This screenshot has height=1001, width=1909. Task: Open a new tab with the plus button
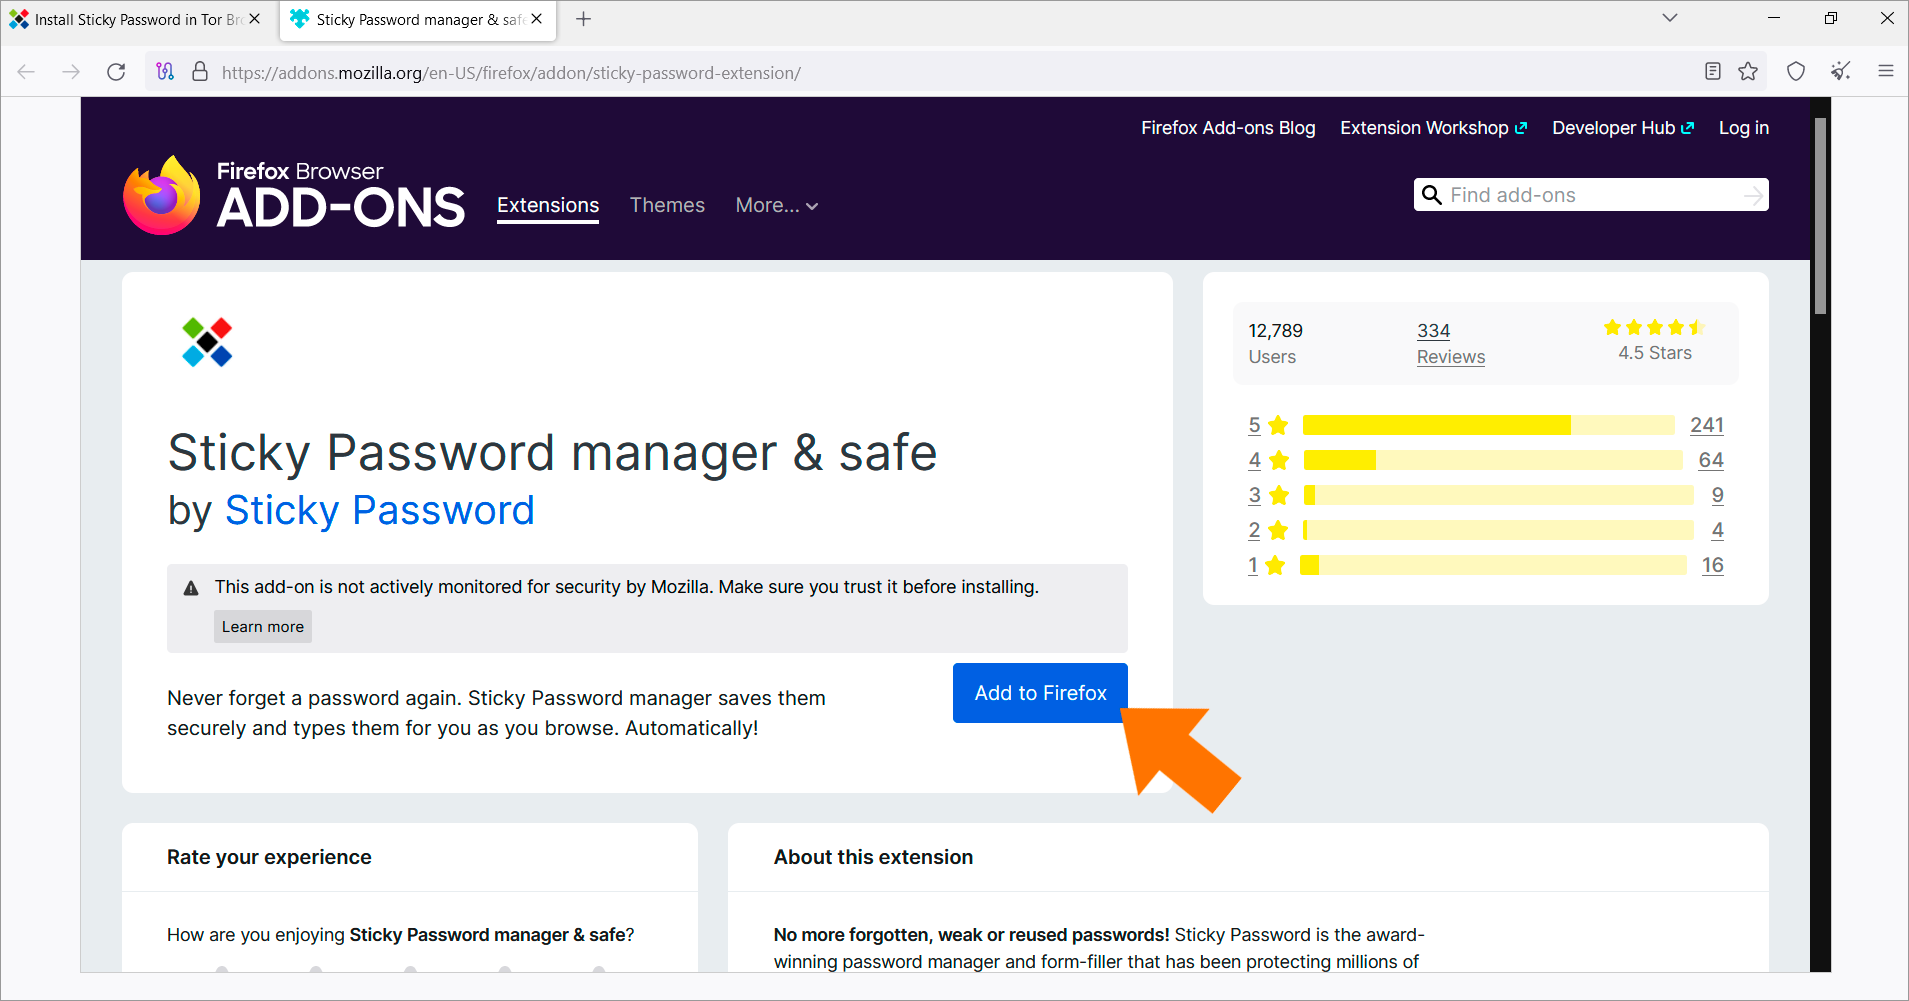[584, 19]
